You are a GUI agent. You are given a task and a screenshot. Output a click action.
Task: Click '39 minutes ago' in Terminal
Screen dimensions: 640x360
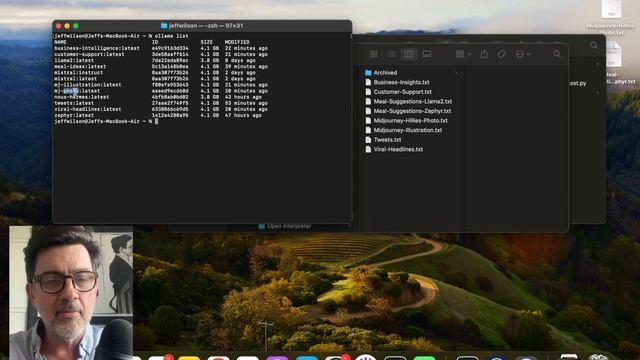246,67
